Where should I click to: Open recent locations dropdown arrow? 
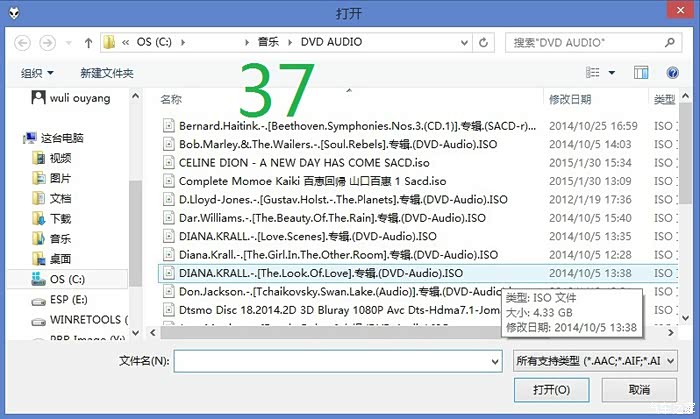point(68,43)
